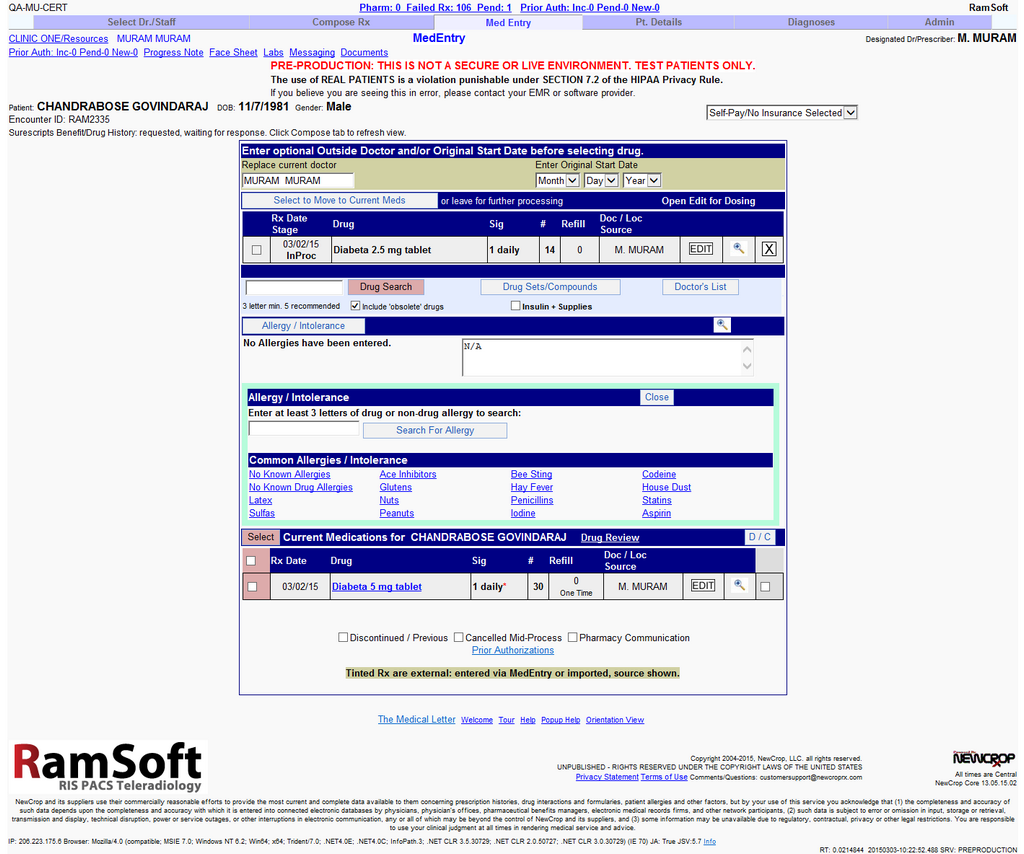Click EDIT icon for Diabeta 5 mg tablet
Image resolution: width=1024 pixels, height=854 pixels.
(x=703, y=586)
